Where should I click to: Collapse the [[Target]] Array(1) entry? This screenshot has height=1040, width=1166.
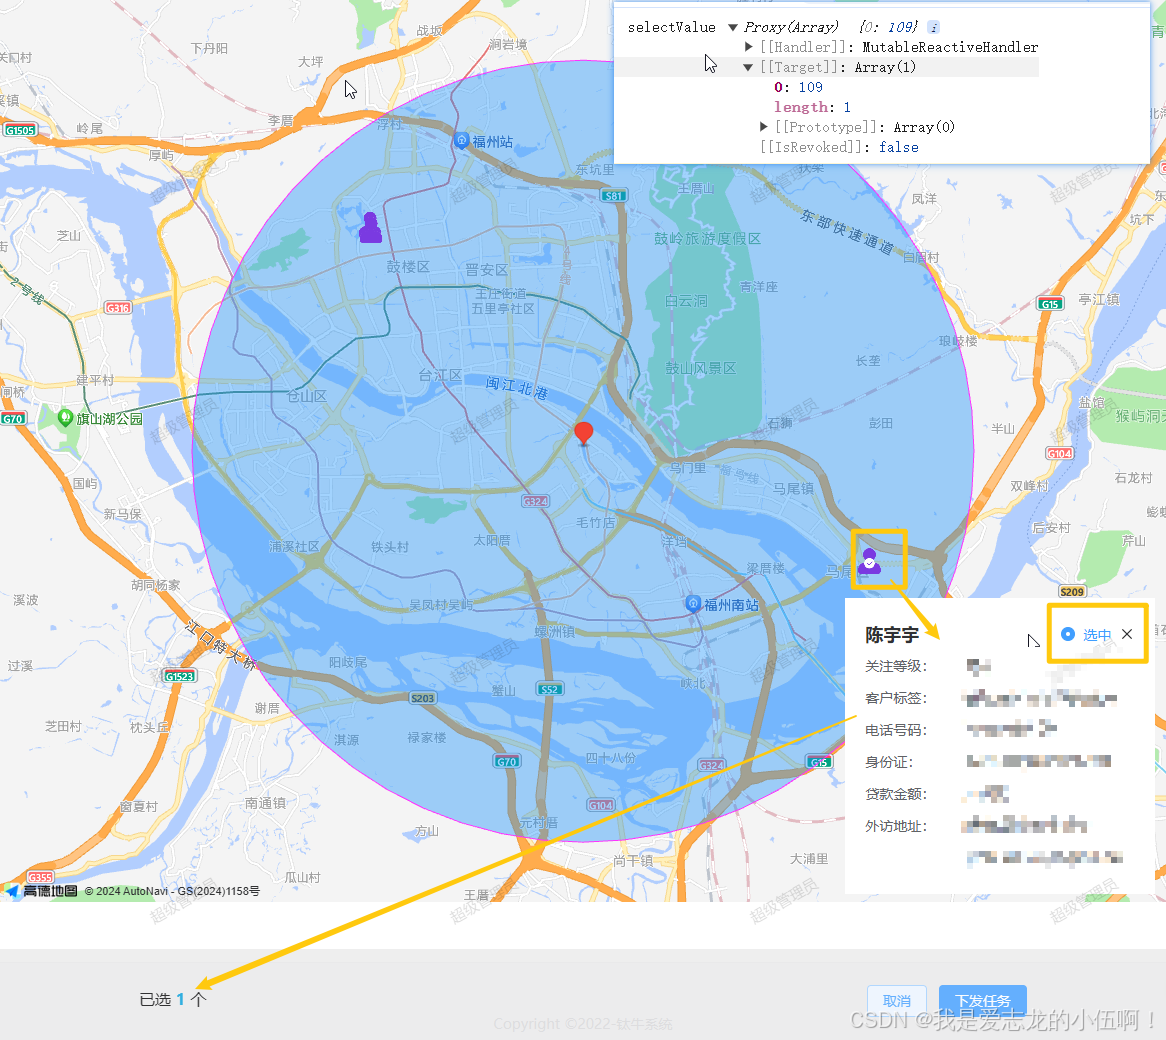pos(749,67)
